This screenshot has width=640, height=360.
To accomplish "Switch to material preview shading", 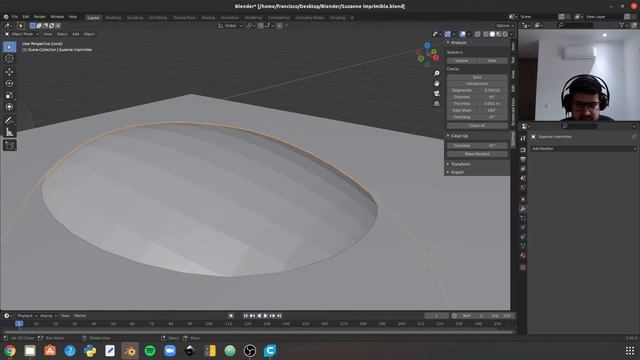I will click(x=499, y=34).
